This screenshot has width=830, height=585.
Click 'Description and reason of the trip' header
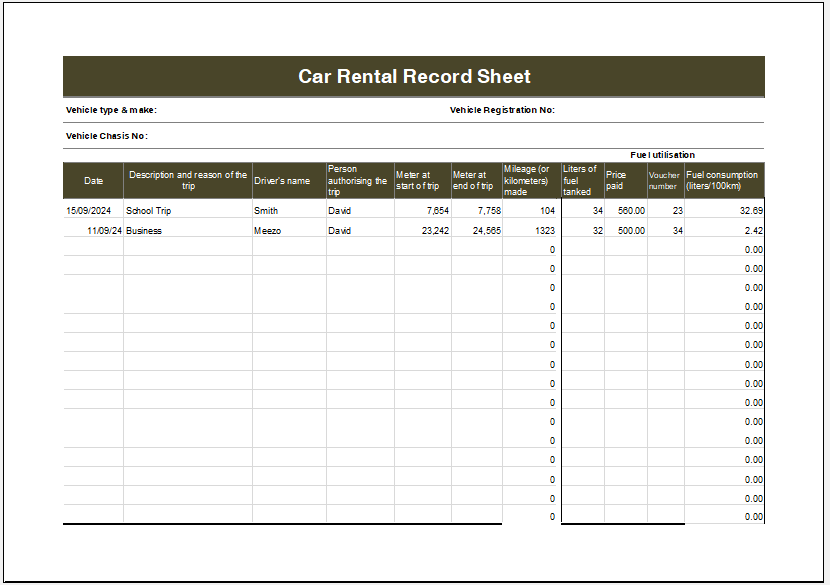pyautogui.click(x=188, y=181)
